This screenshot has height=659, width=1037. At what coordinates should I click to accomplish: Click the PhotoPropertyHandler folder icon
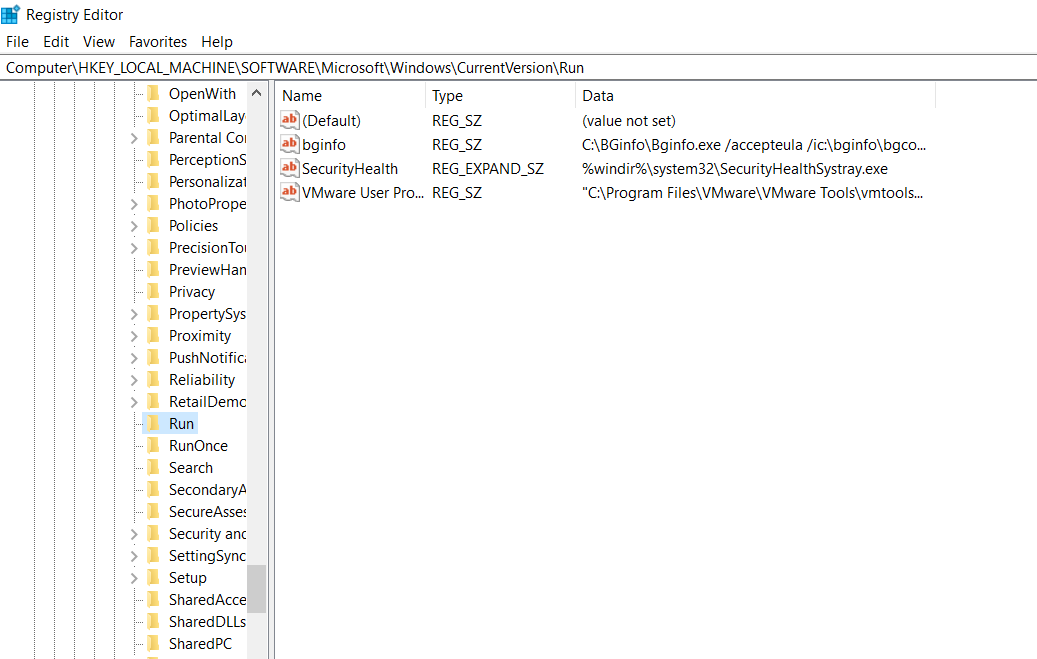point(153,203)
